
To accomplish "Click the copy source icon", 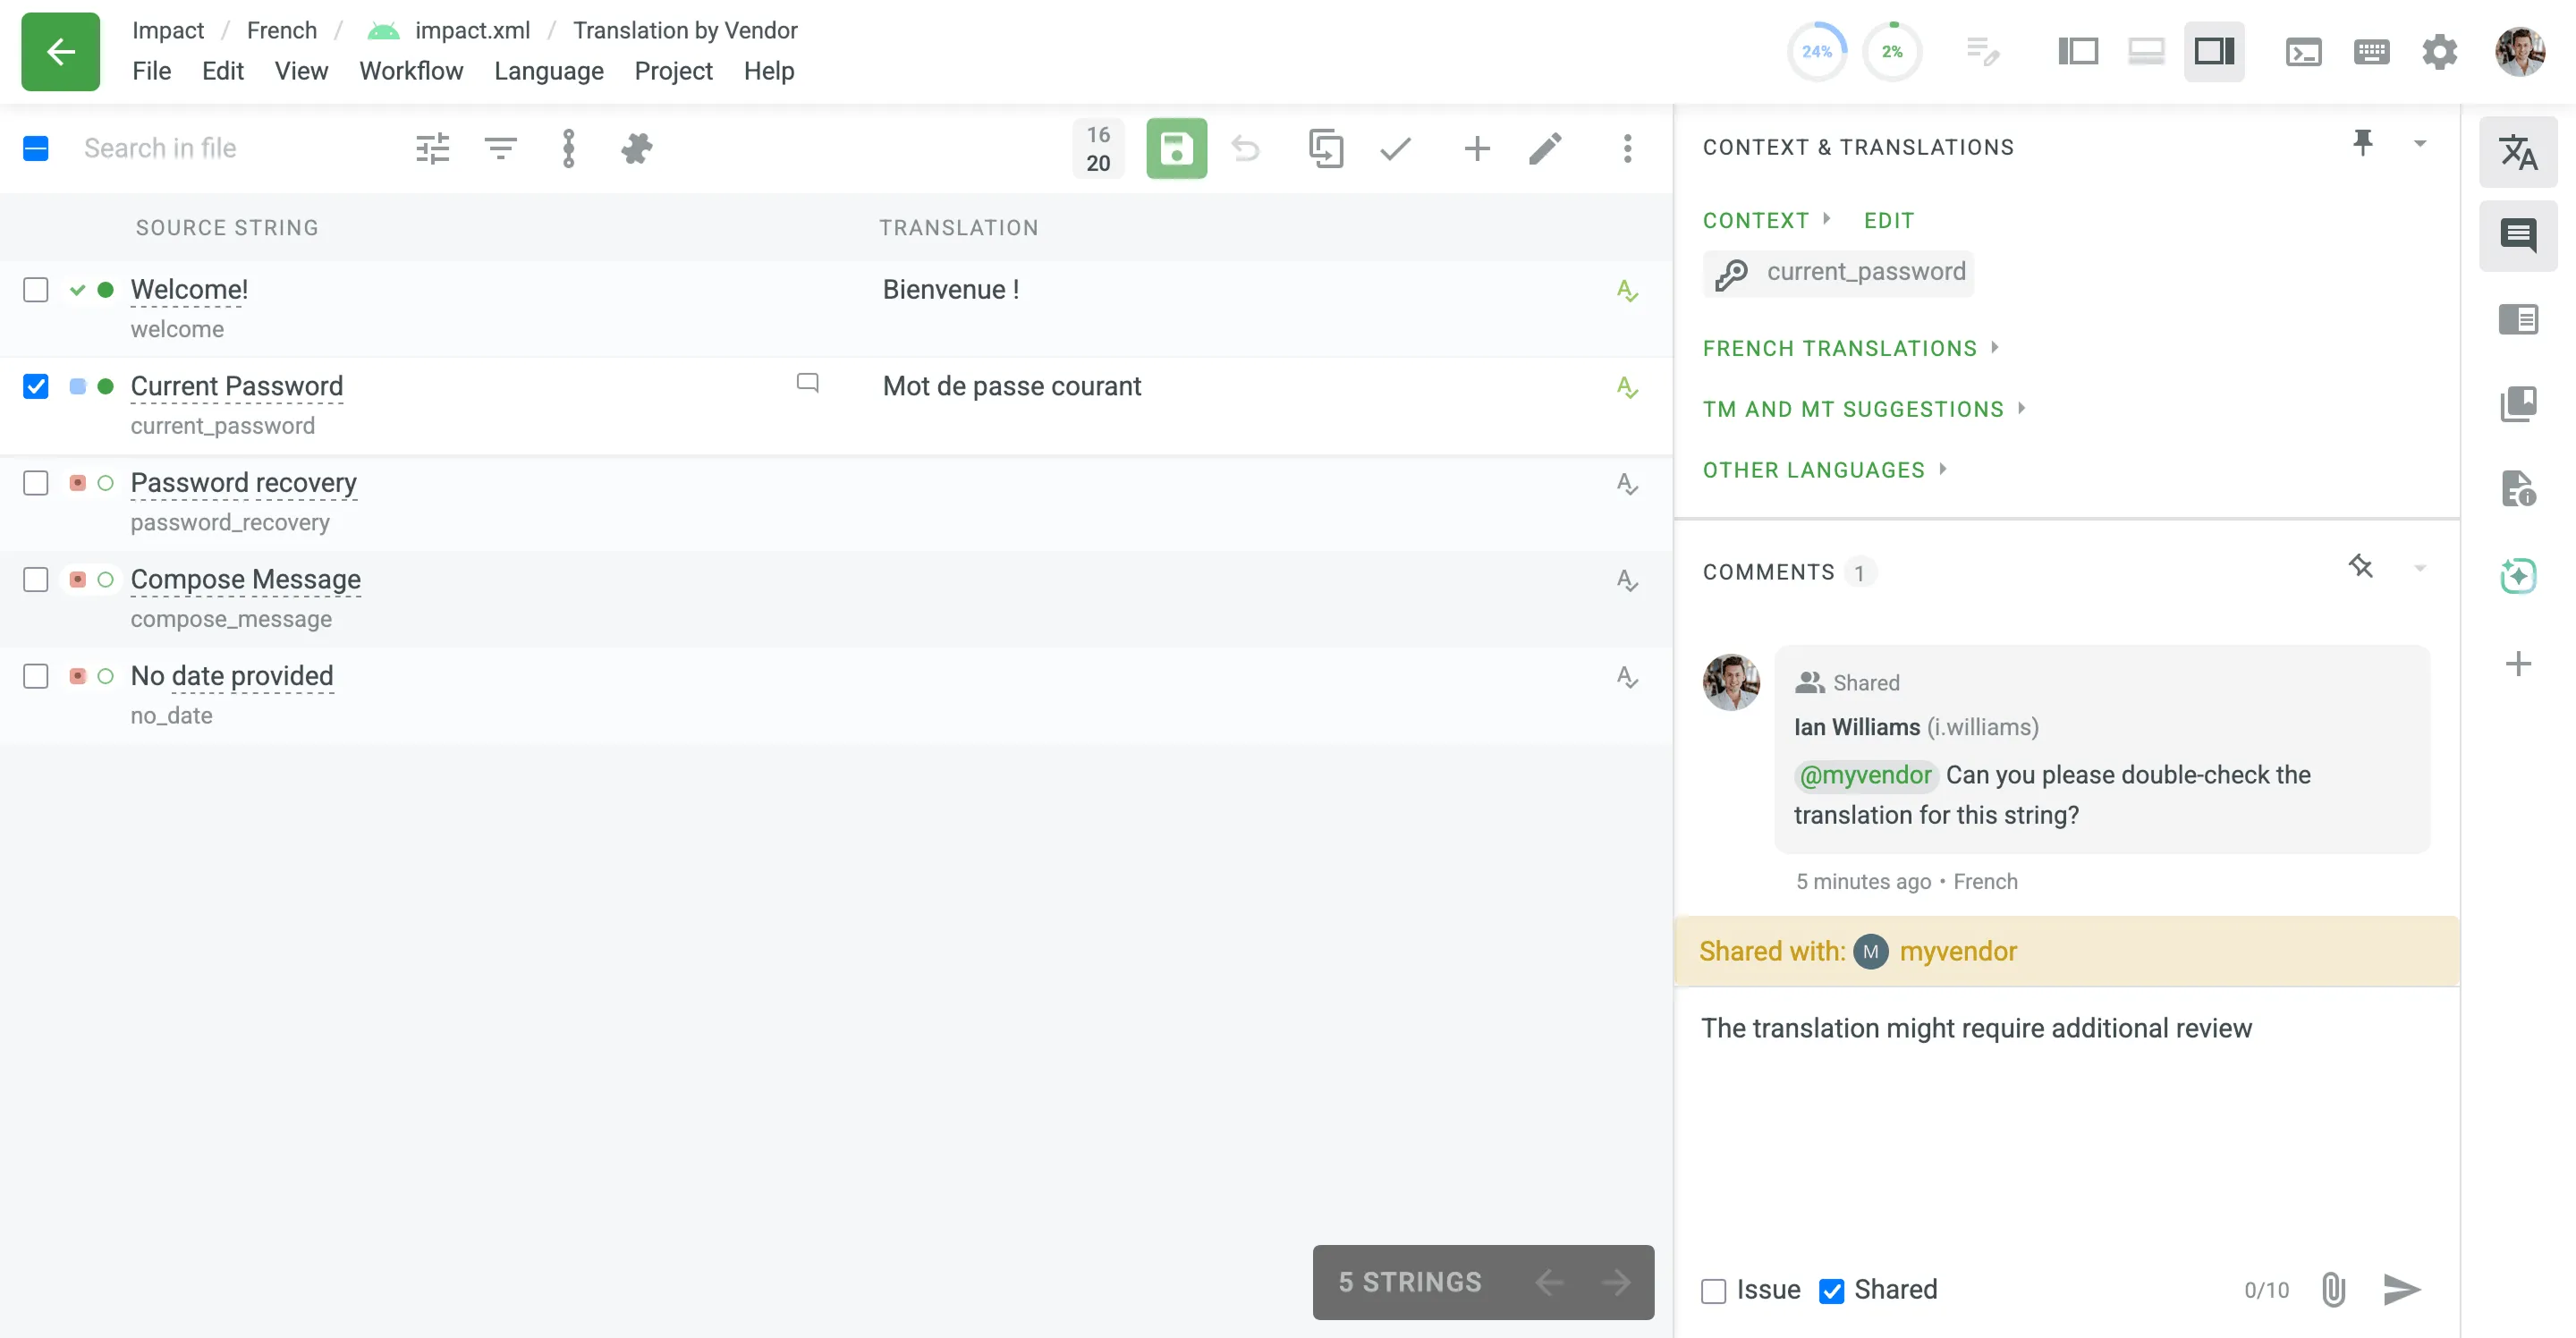I will (x=1325, y=149).
